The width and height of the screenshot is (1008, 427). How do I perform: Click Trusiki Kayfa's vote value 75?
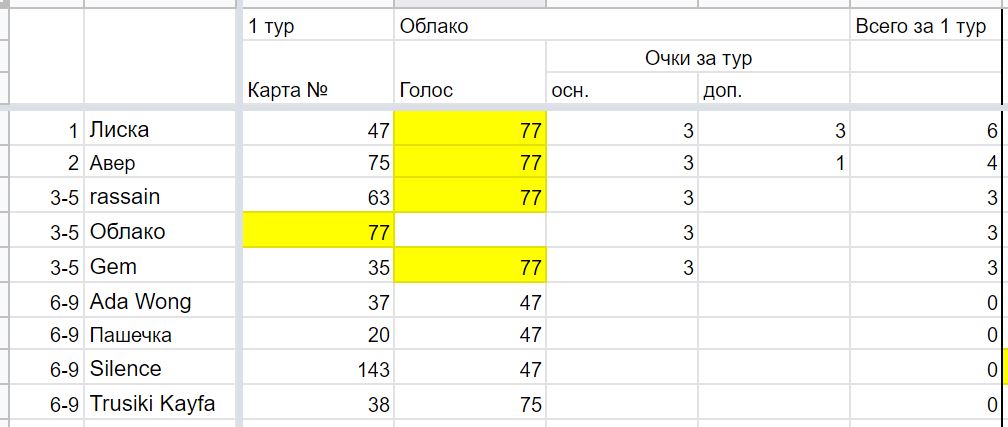pyautogui.click(x=470, y=403)
